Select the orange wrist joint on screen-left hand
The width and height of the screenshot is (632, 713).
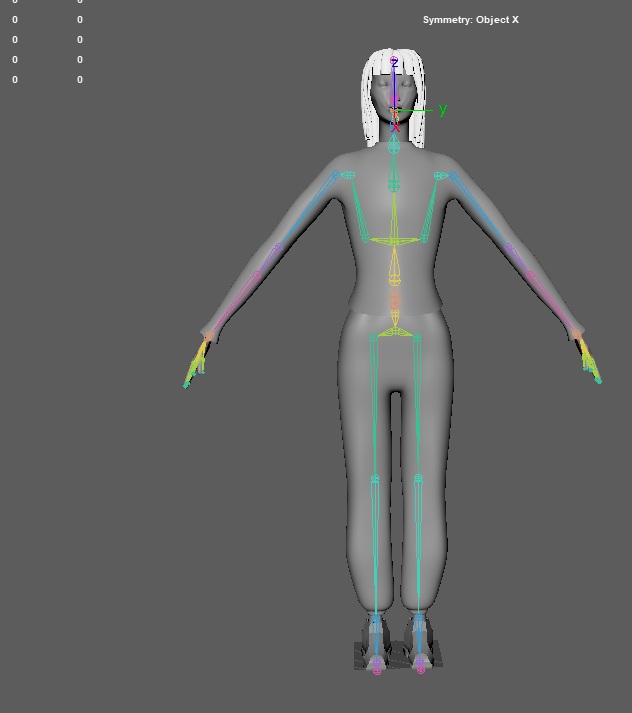click(x=209, y=336)
